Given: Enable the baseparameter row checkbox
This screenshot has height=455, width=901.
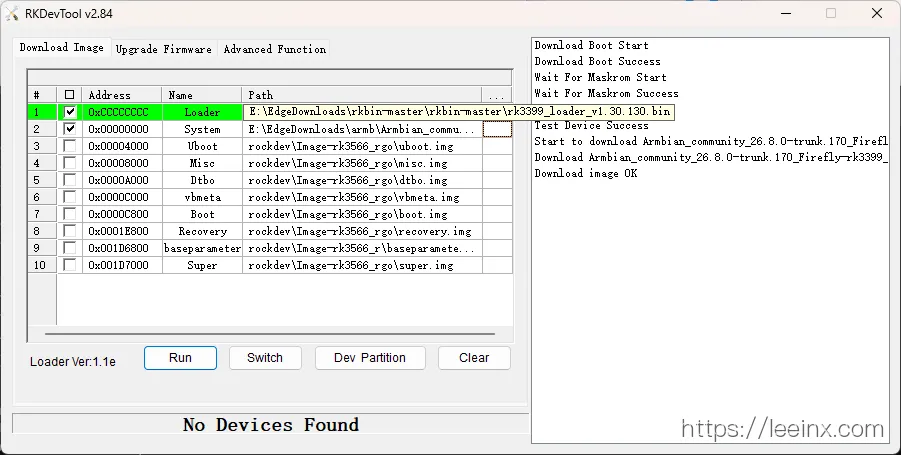Looking at the screenshot, I should tap(70, 248).
